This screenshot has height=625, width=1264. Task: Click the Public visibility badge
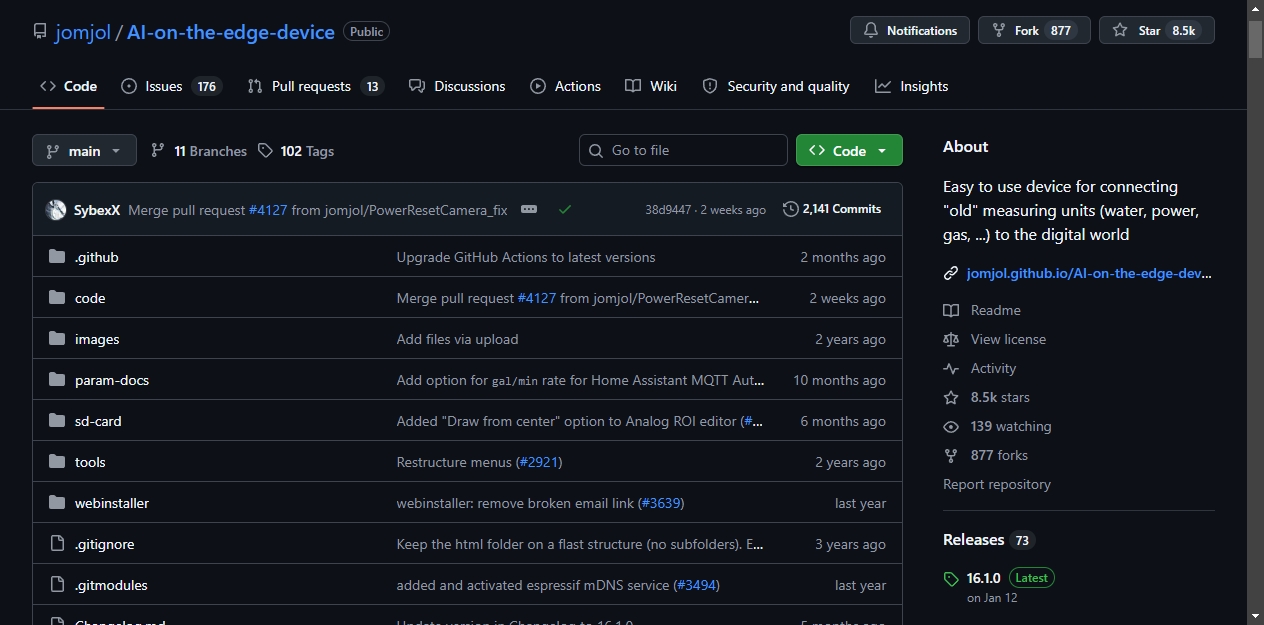pos(366,32)
